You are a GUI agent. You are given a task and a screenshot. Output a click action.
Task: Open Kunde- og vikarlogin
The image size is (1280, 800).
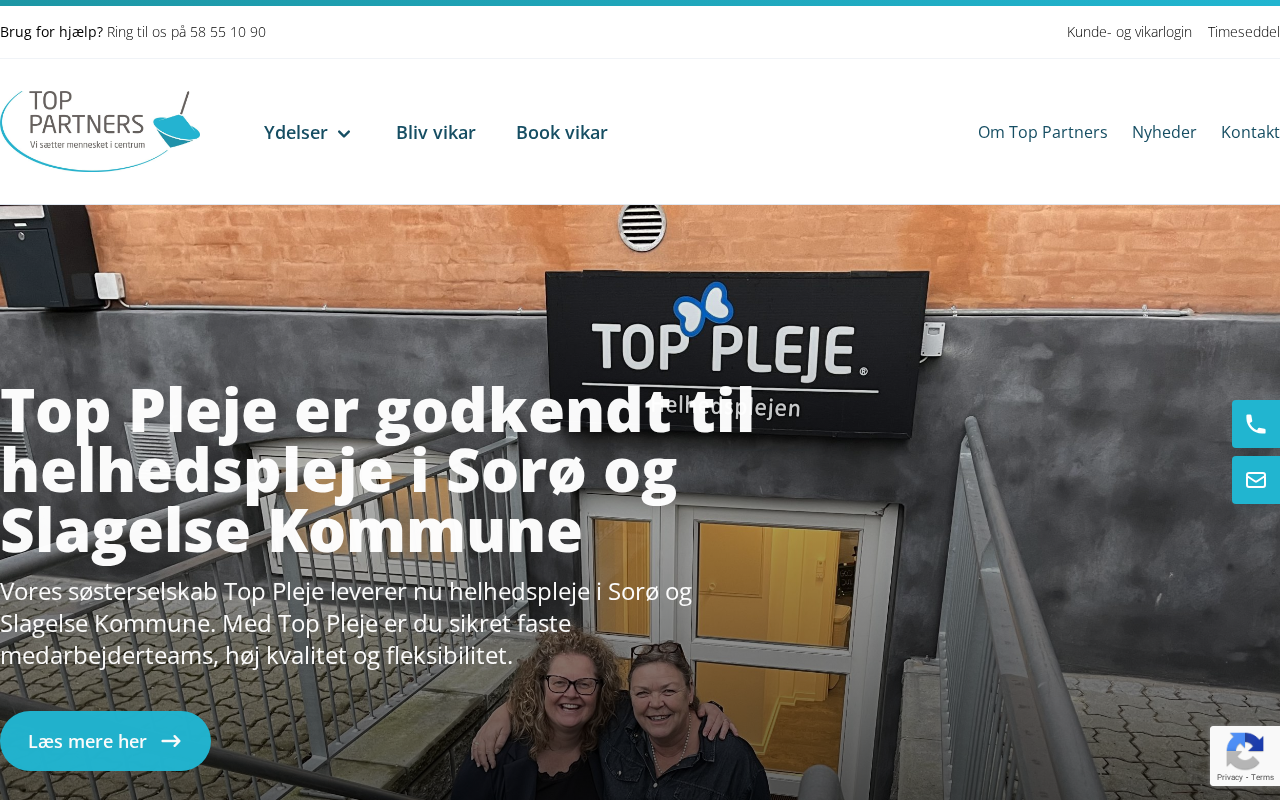coord(1129,32)
